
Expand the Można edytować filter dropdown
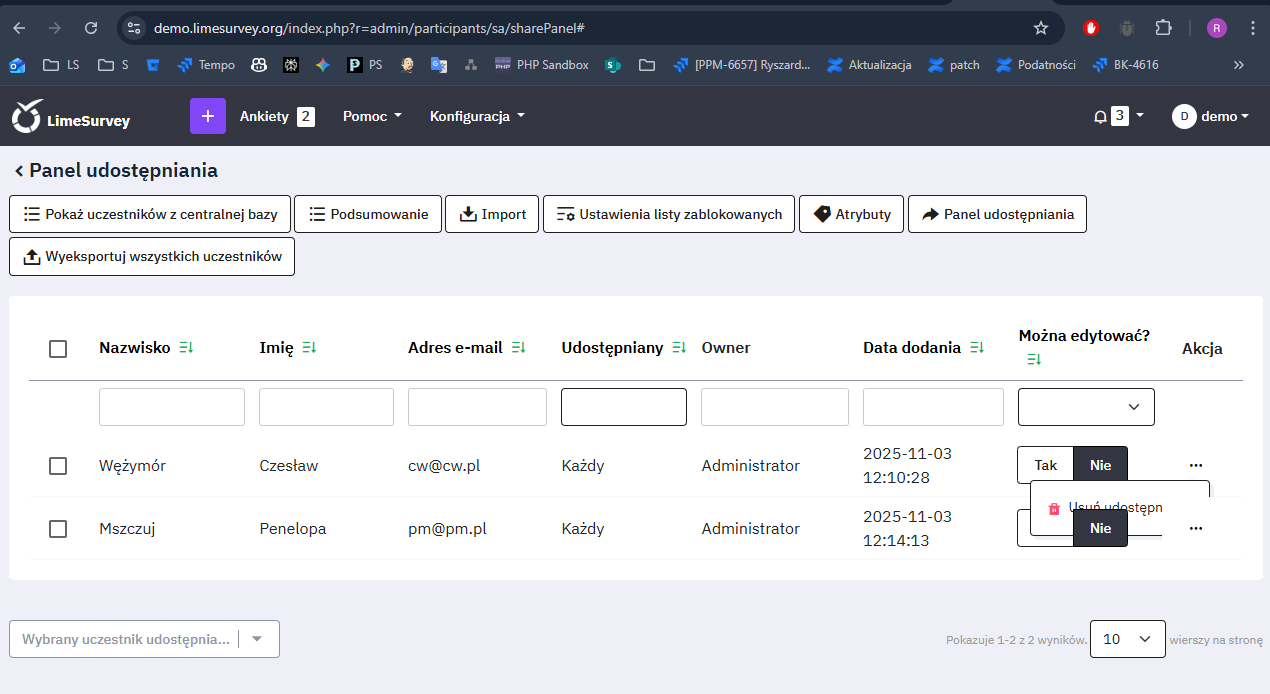coord(1086,407)
